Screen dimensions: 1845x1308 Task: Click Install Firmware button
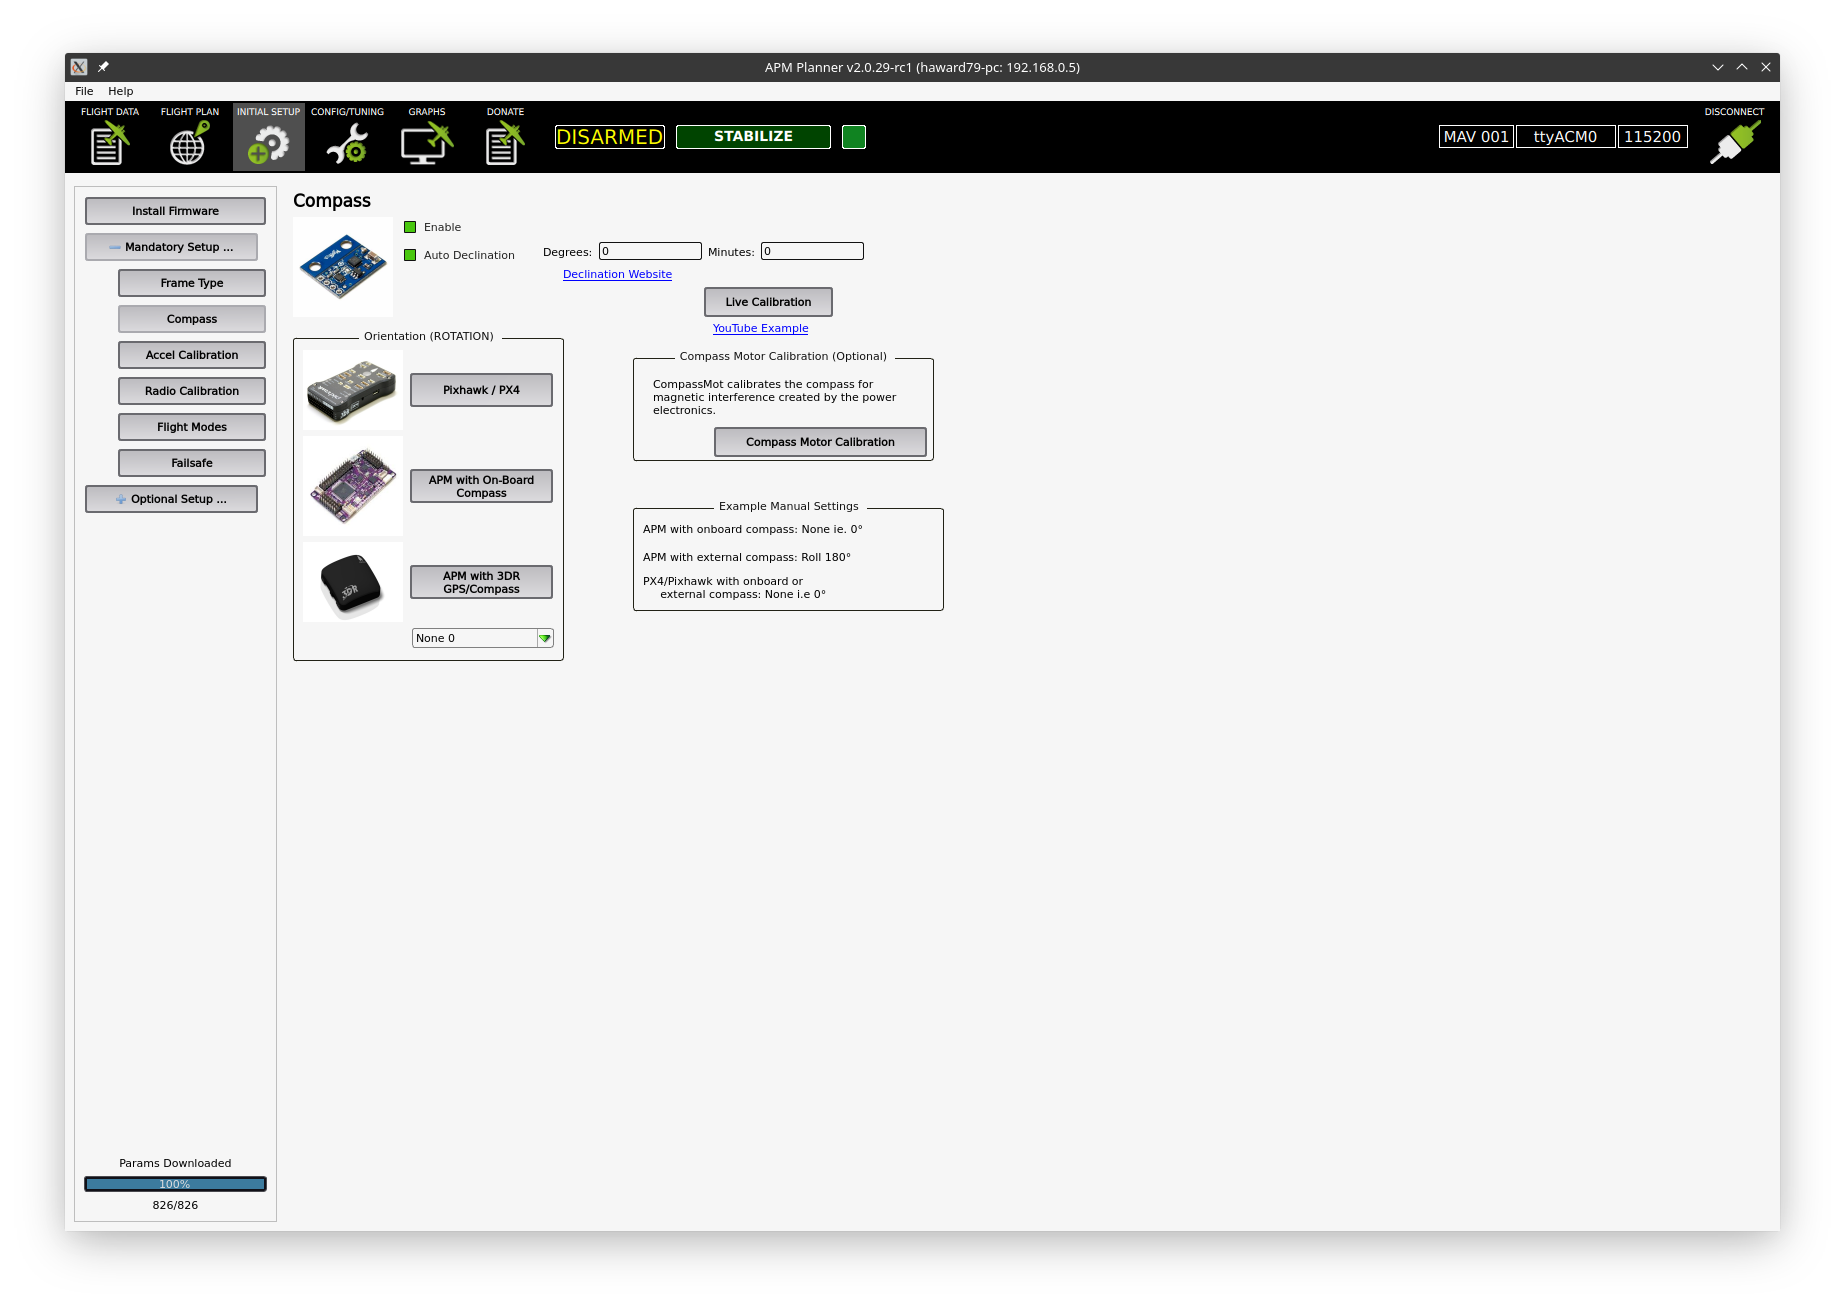coord(175,211)
